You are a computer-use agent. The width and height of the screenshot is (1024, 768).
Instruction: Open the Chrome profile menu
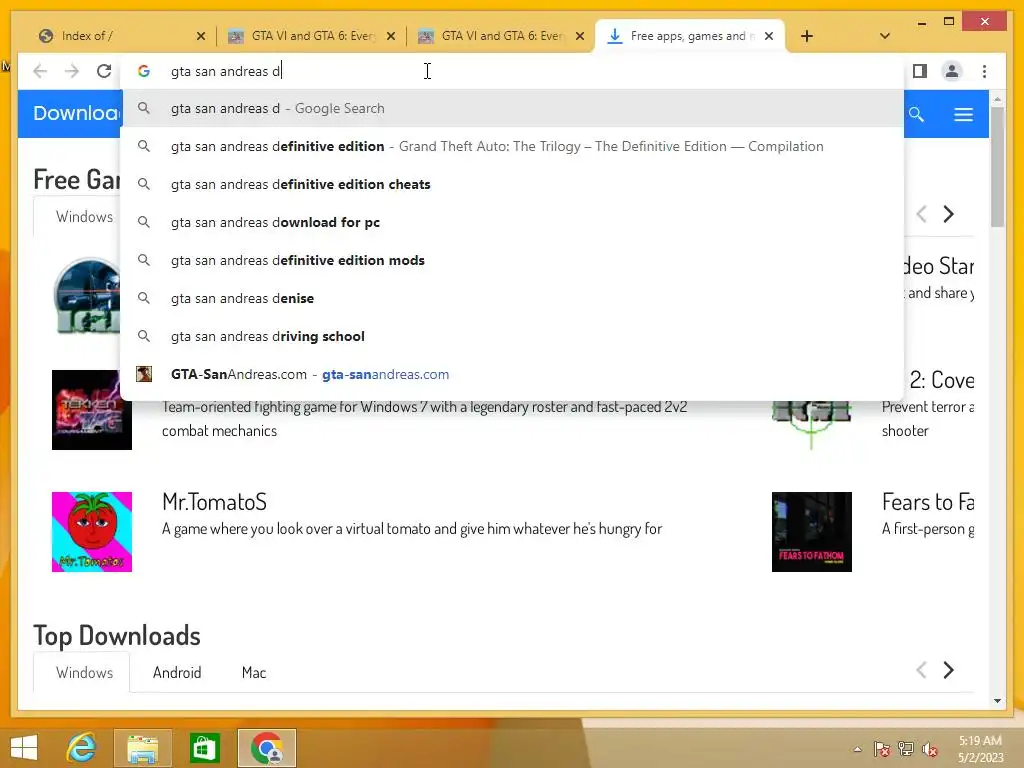(952, 71)
